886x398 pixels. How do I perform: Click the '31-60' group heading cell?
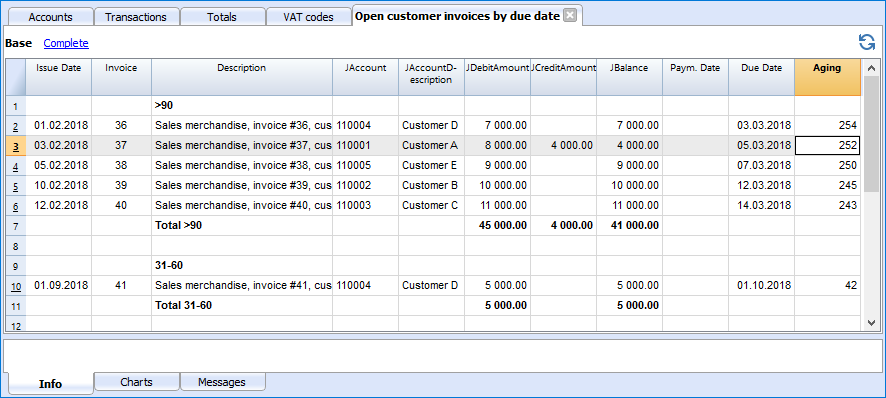(x=242, y=266)
